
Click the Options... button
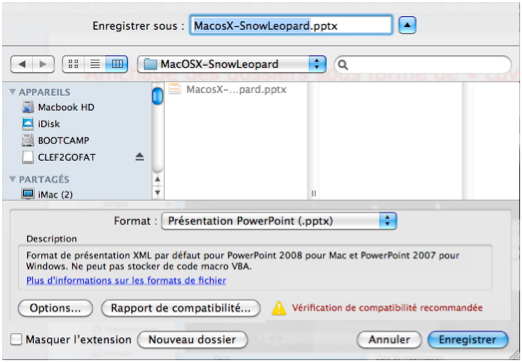click(x=55, y=308)
